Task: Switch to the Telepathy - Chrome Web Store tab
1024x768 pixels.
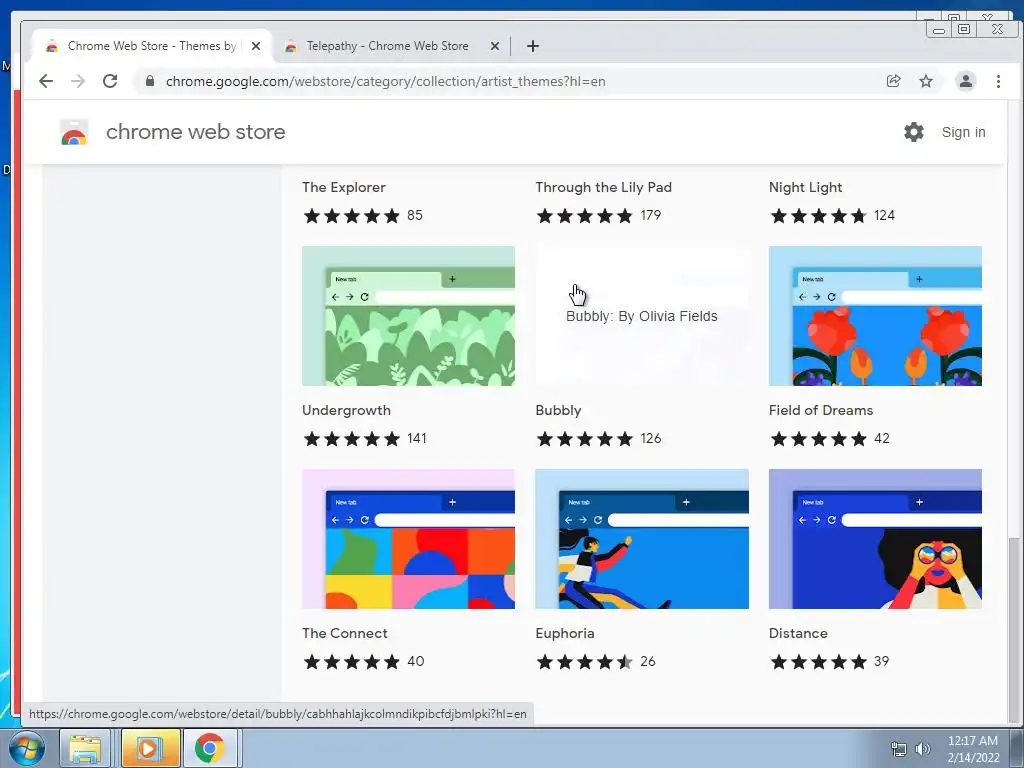Action: [x=387, y=46]
